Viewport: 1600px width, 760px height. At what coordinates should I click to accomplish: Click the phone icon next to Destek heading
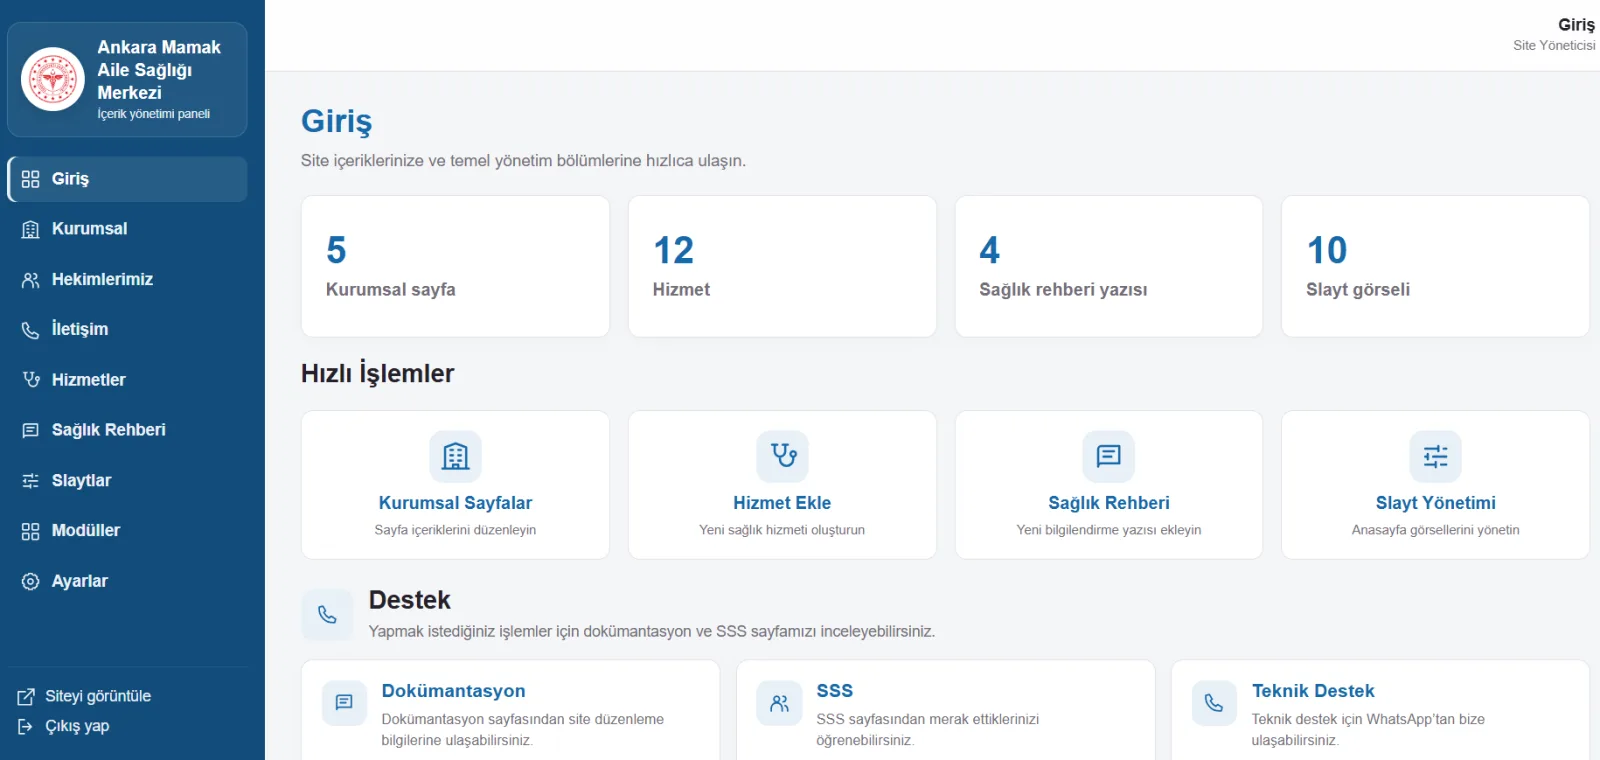tap(327, 615)
